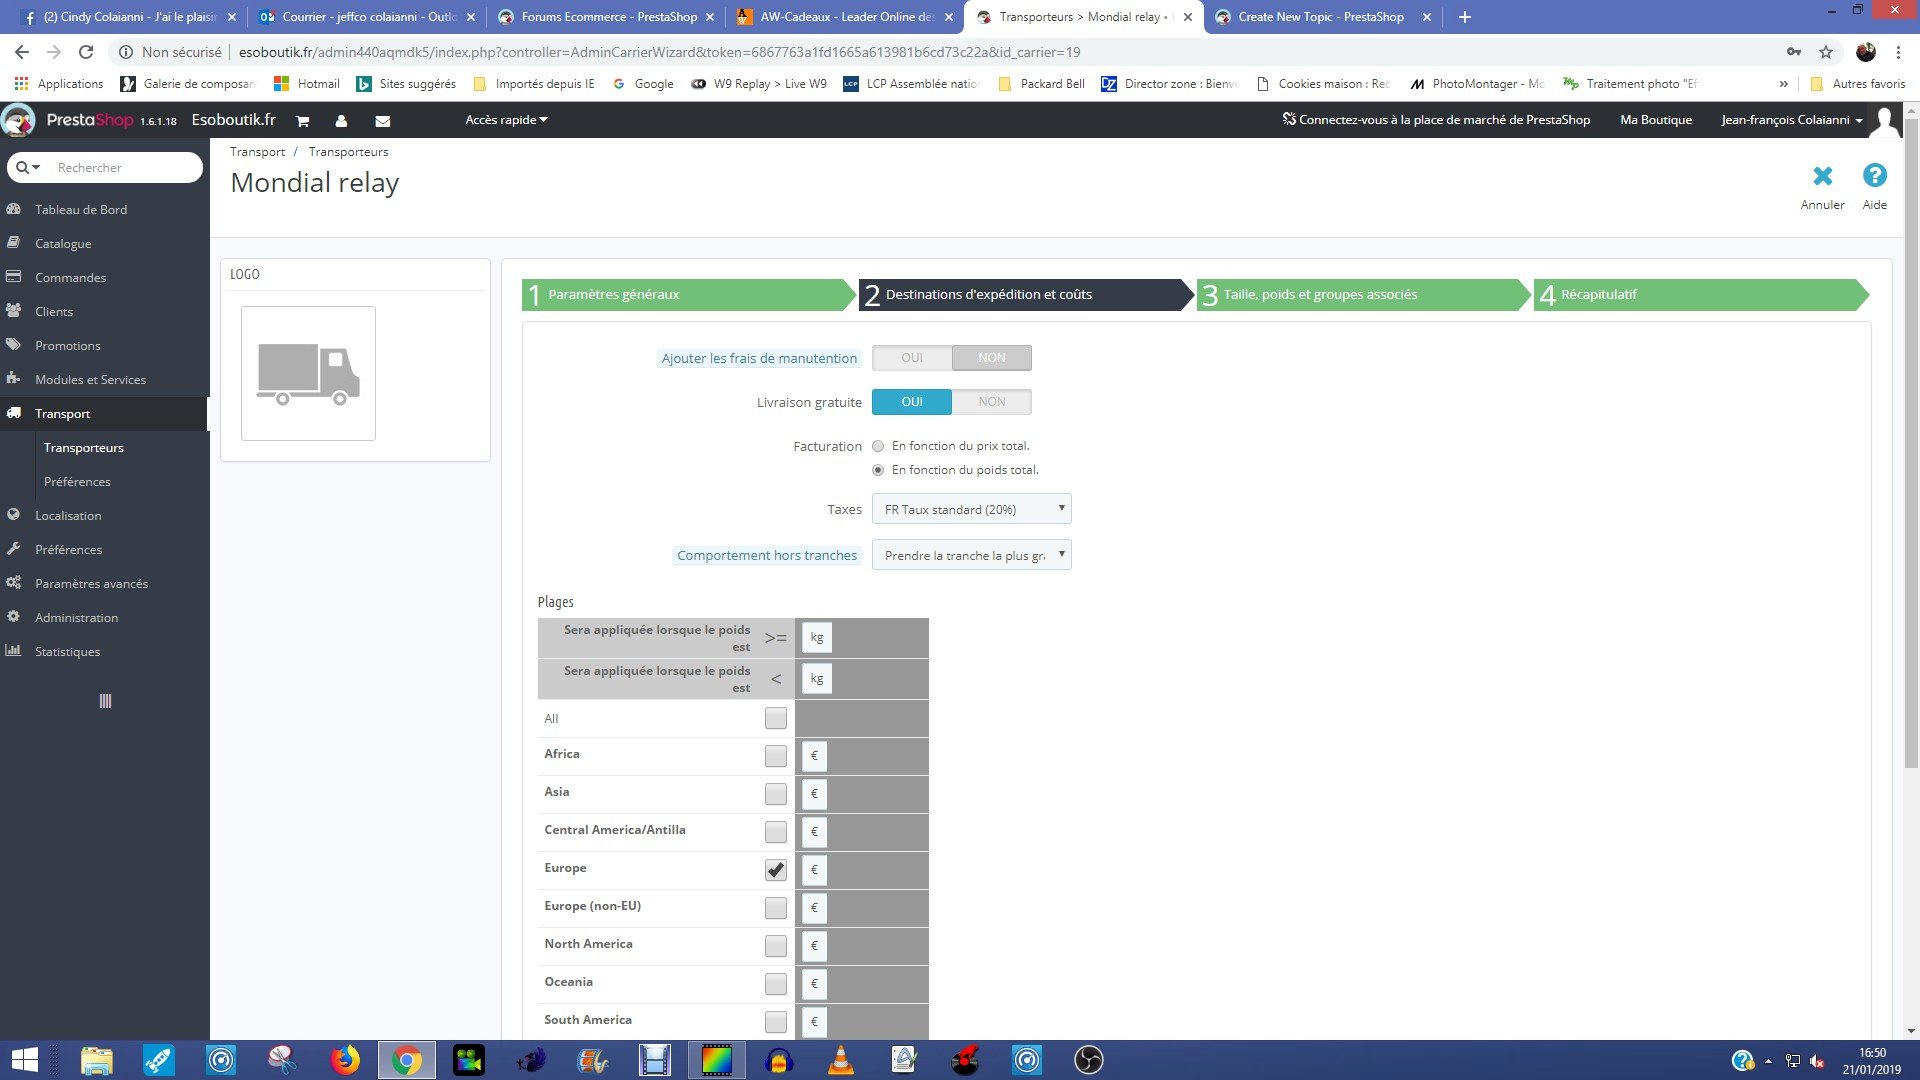
Task: Open Aide help question mark icon
Action: (x=1874, y=176)
